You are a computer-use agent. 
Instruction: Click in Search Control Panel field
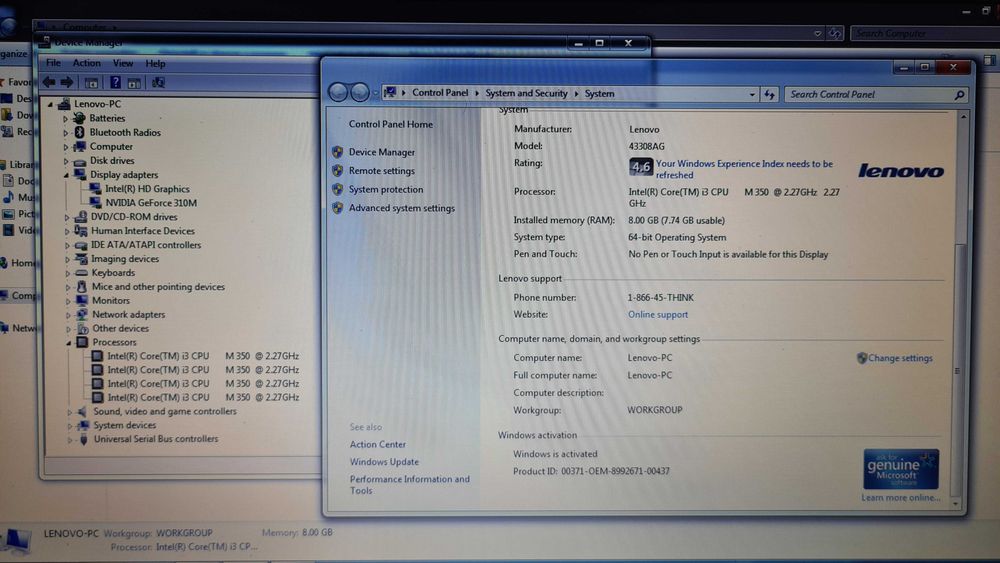pyautogui.click(x=867, y=94)
